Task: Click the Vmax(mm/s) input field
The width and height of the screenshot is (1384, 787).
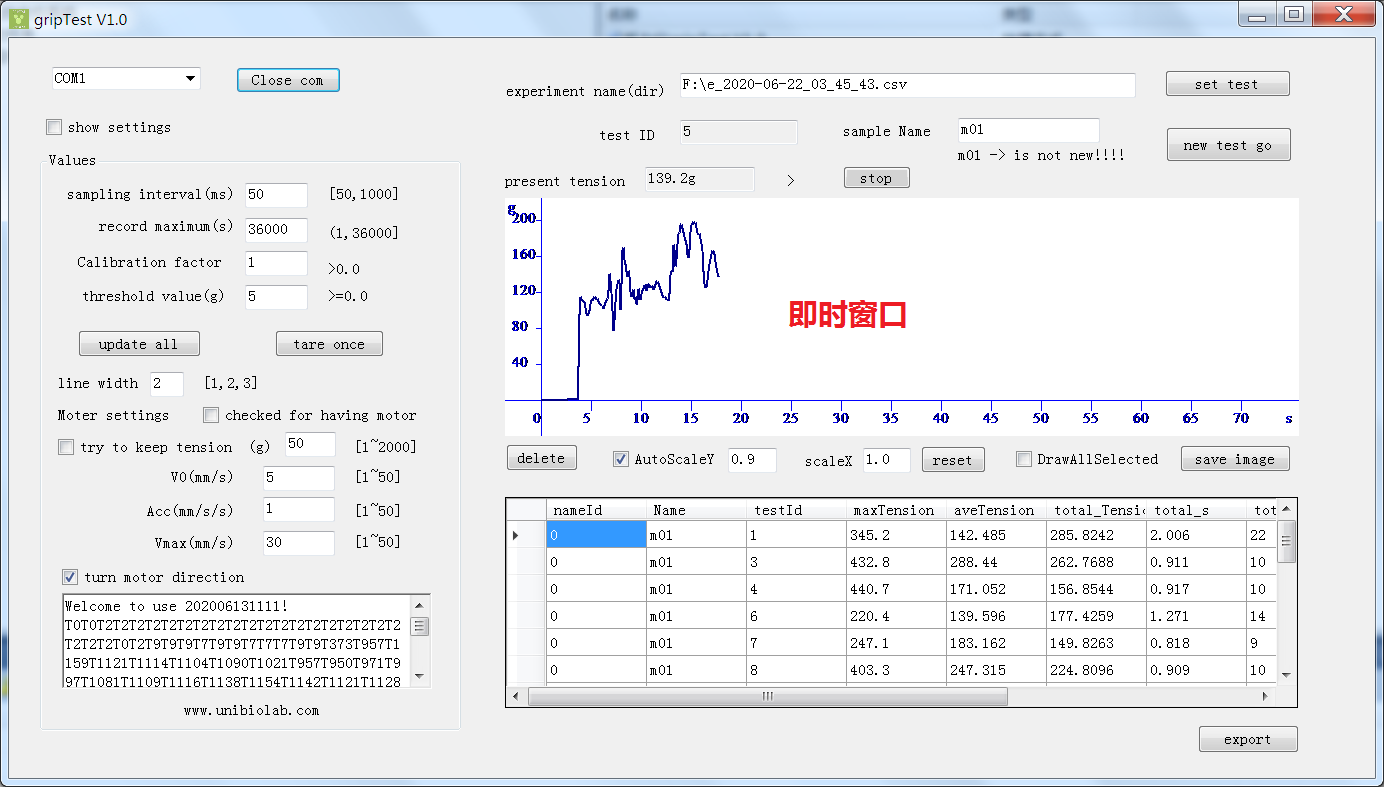Action: [299, 543]
